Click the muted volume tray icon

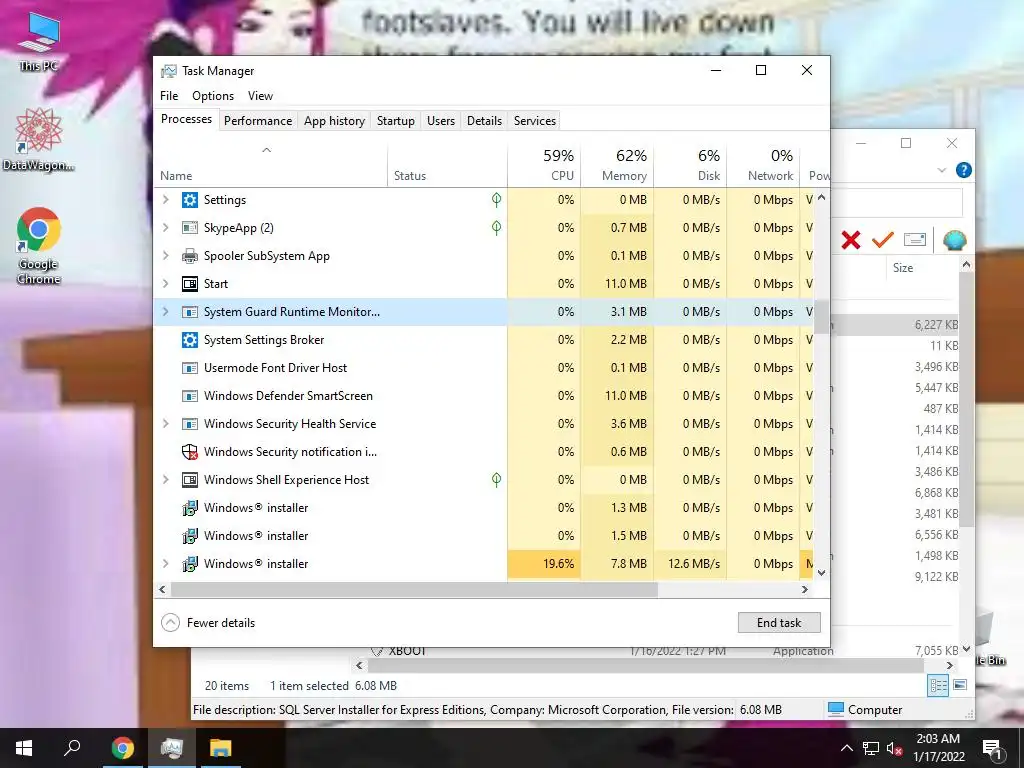[894, 748]
